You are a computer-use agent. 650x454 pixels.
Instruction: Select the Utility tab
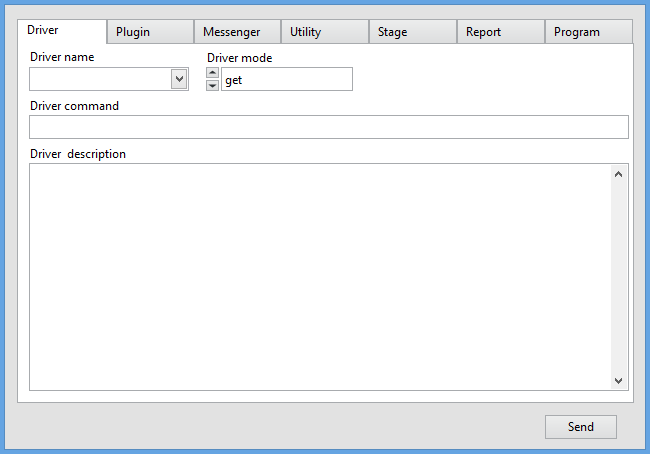coord(325,32)
